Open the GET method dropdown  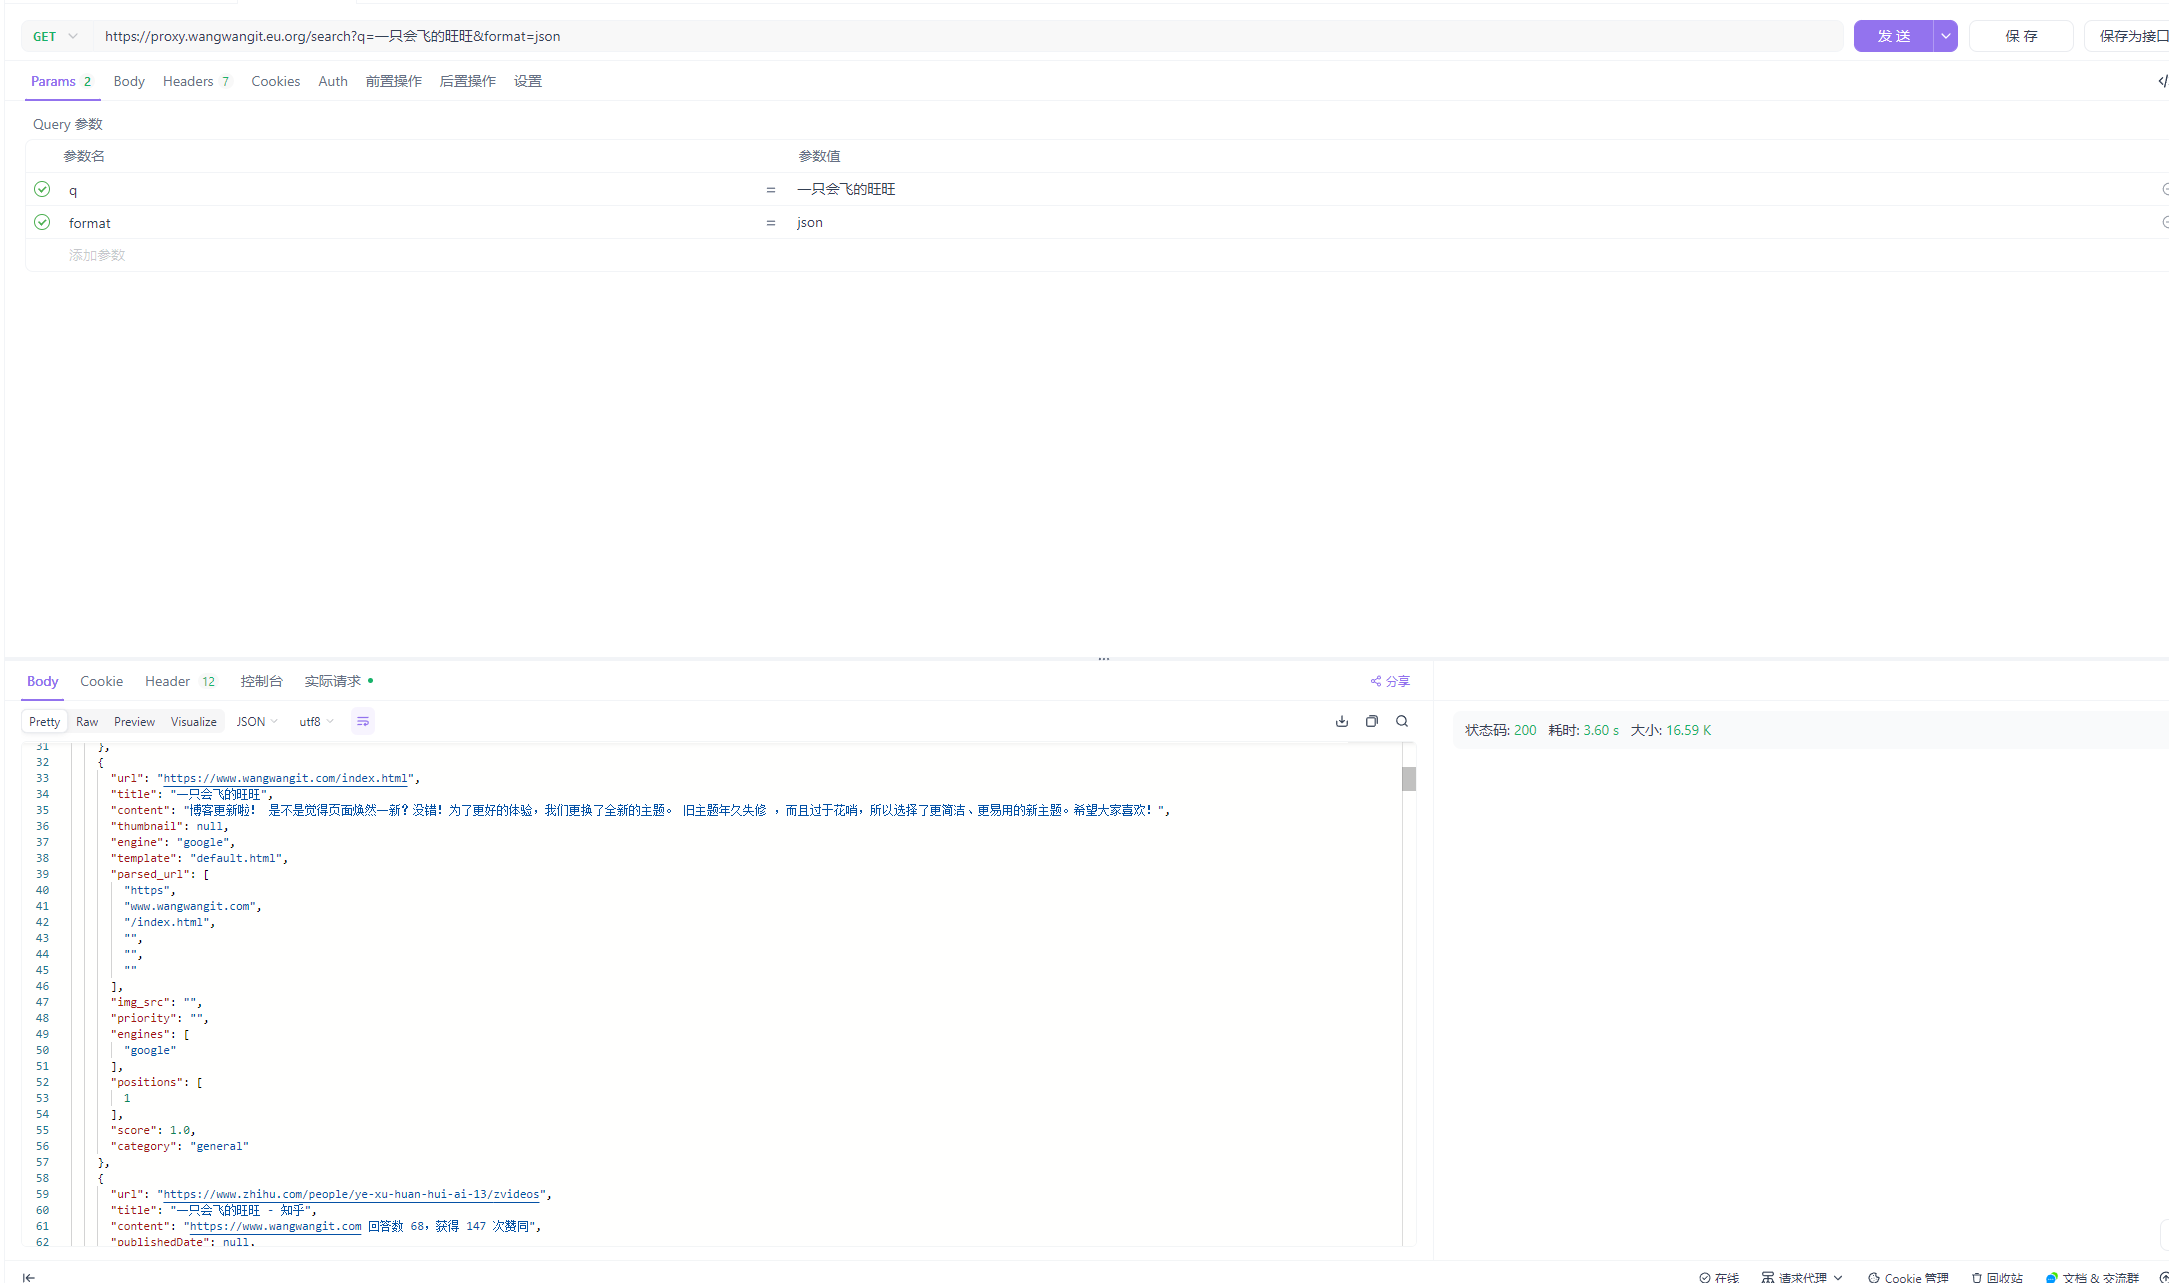tap(55, 36)
